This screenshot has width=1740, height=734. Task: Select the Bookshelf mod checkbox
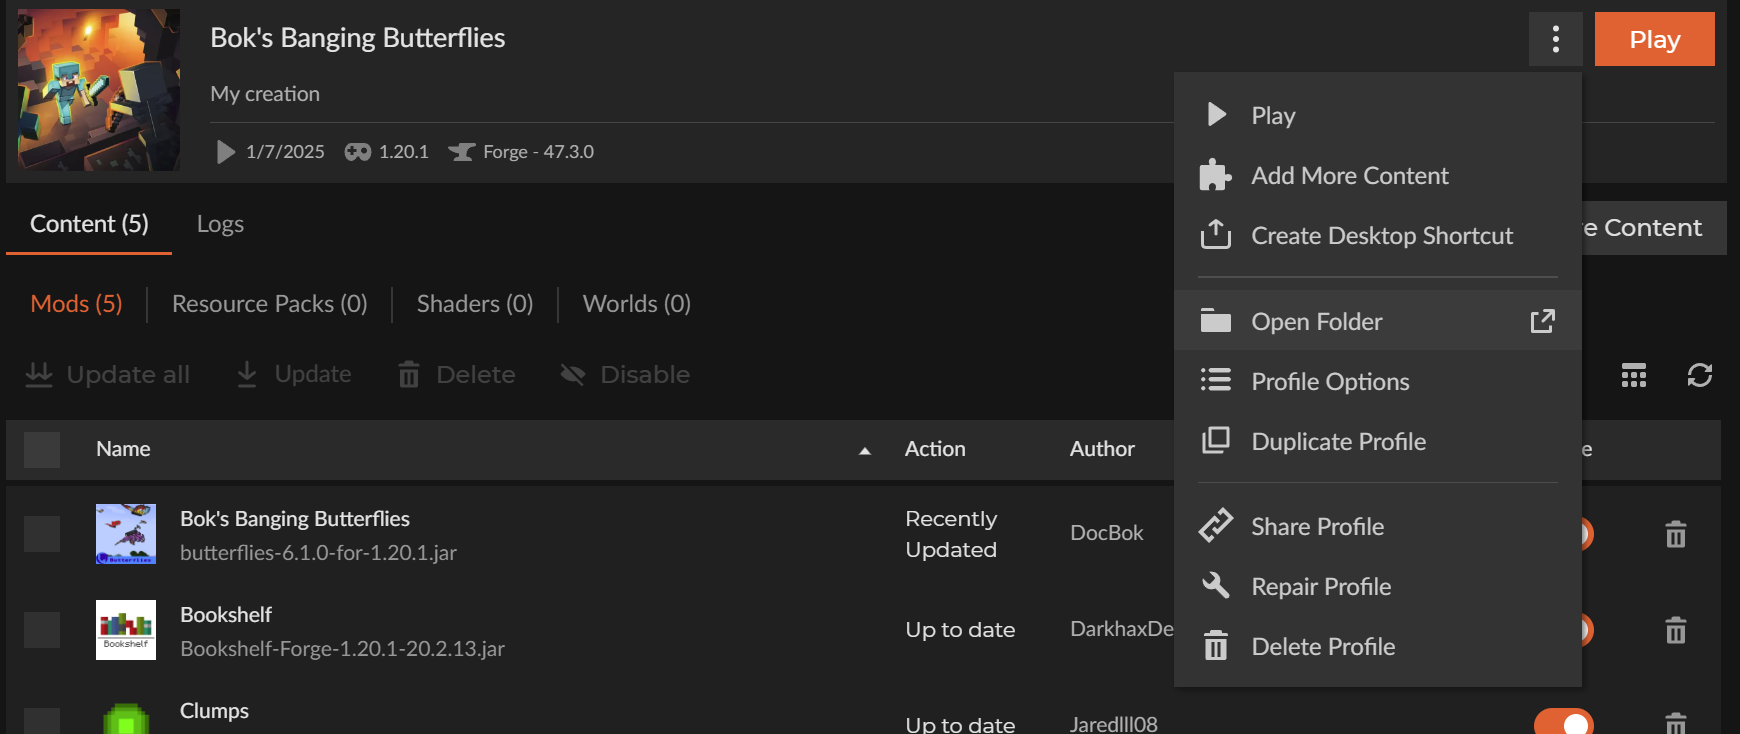coord(42,630)
